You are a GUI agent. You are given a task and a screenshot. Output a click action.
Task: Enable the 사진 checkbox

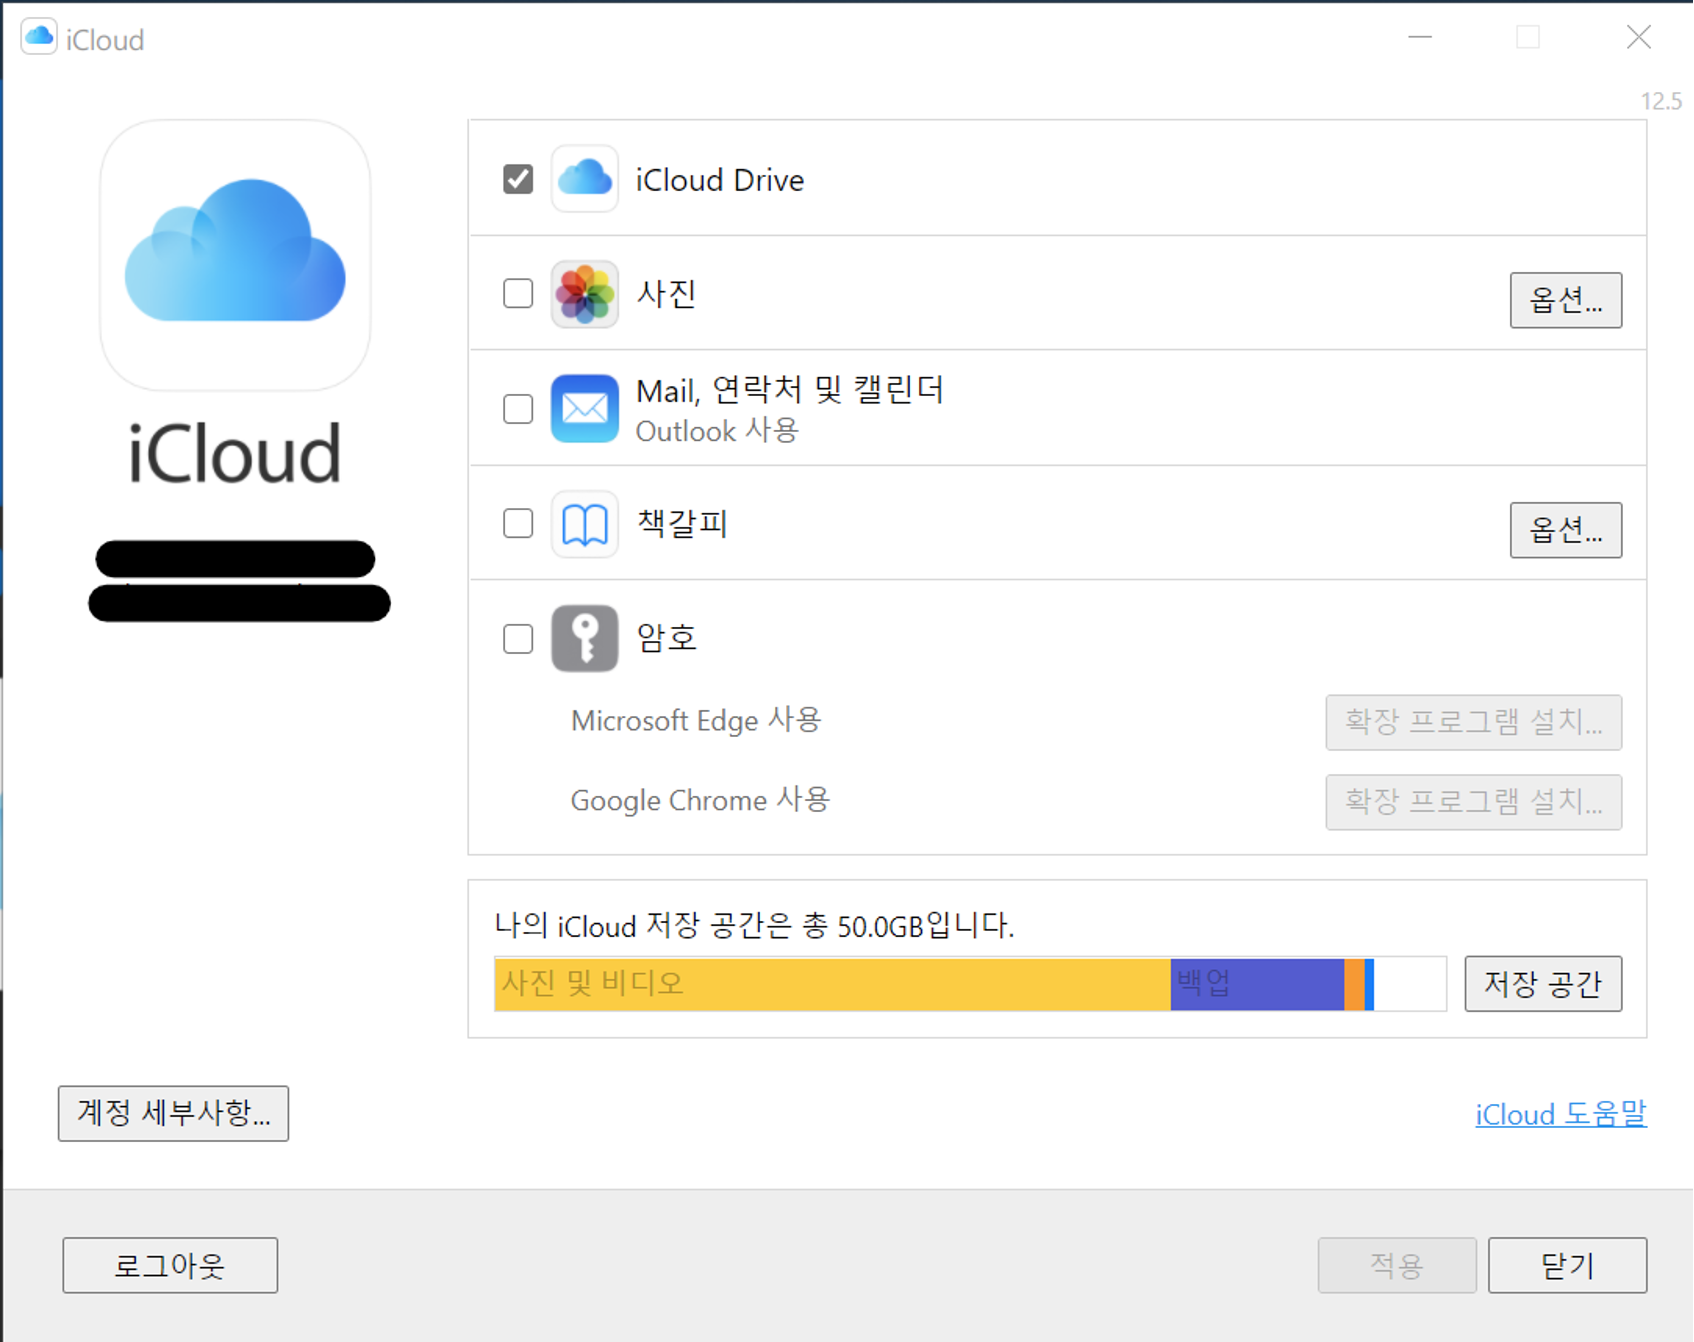[x=518, y=293]
